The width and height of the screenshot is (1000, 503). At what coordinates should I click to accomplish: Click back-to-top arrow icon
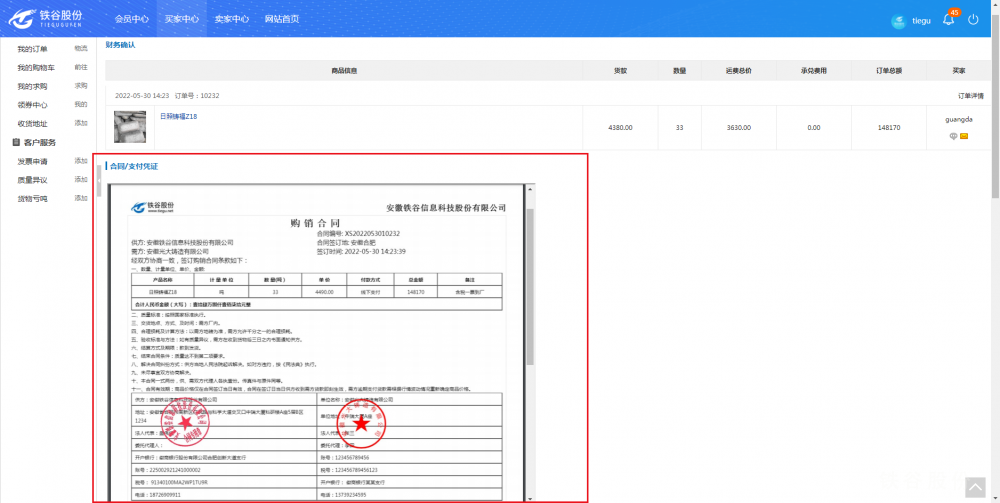975,486
